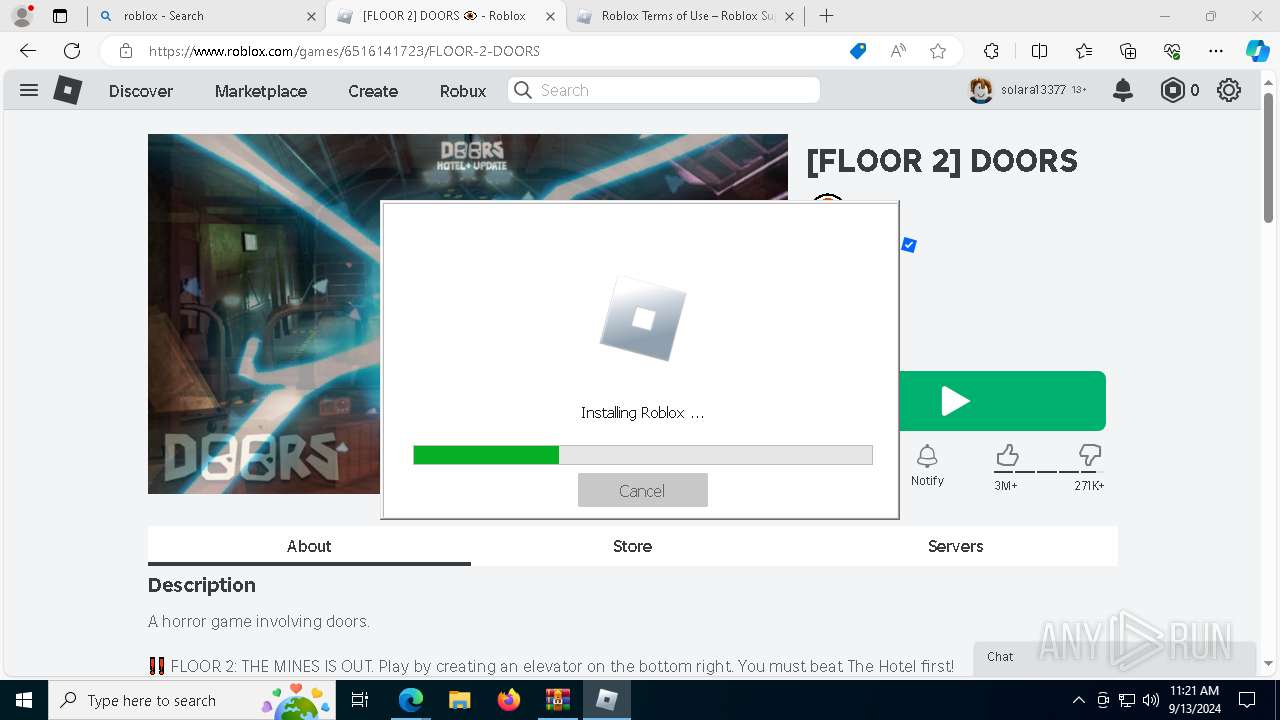Close the [FLOOR 2] DOORS tab
The height and width of the screenshot is (720, 1280).
[550, 16]
